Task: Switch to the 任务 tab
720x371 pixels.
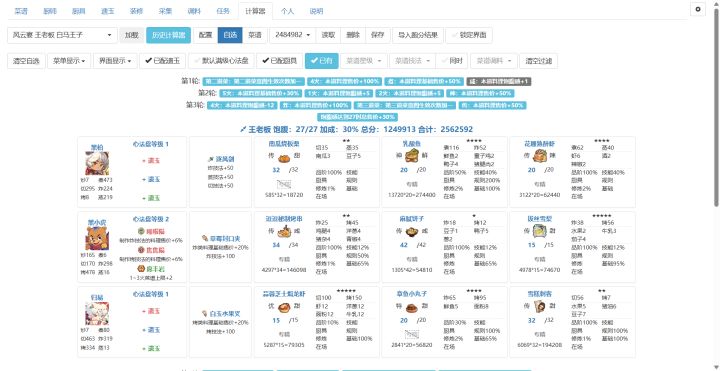Action: pyautogui.click(x=223, y=11)
